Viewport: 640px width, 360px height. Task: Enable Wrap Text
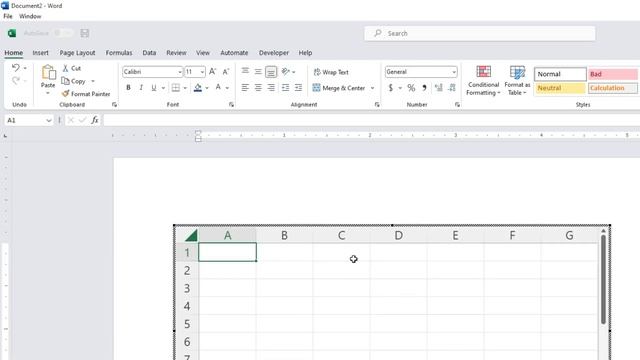tap(331, 72)
